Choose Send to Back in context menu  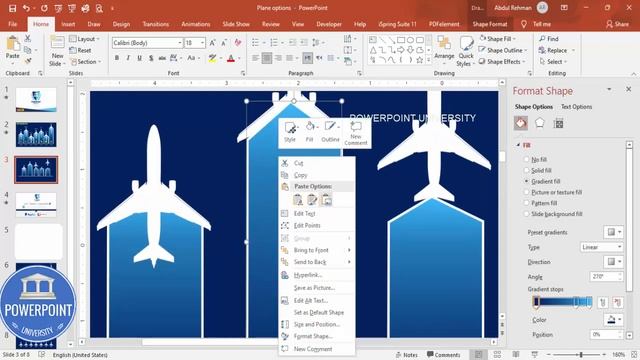coord(317,262)
